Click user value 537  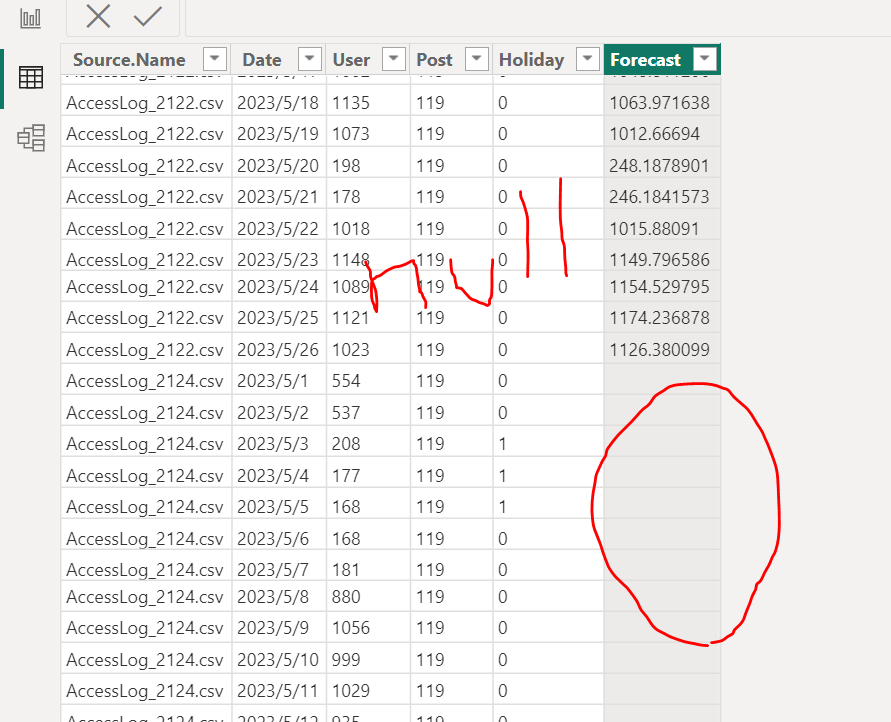[x=346, y=412]
